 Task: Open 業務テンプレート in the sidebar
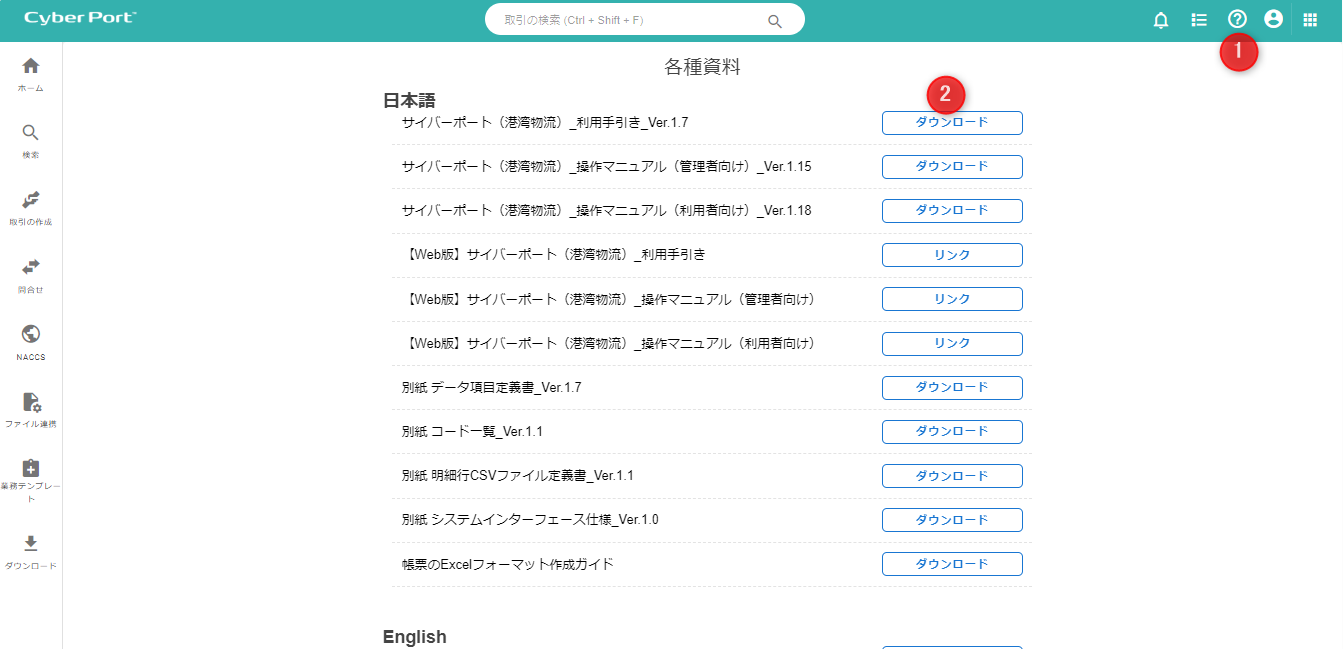(x=31, y=470)
